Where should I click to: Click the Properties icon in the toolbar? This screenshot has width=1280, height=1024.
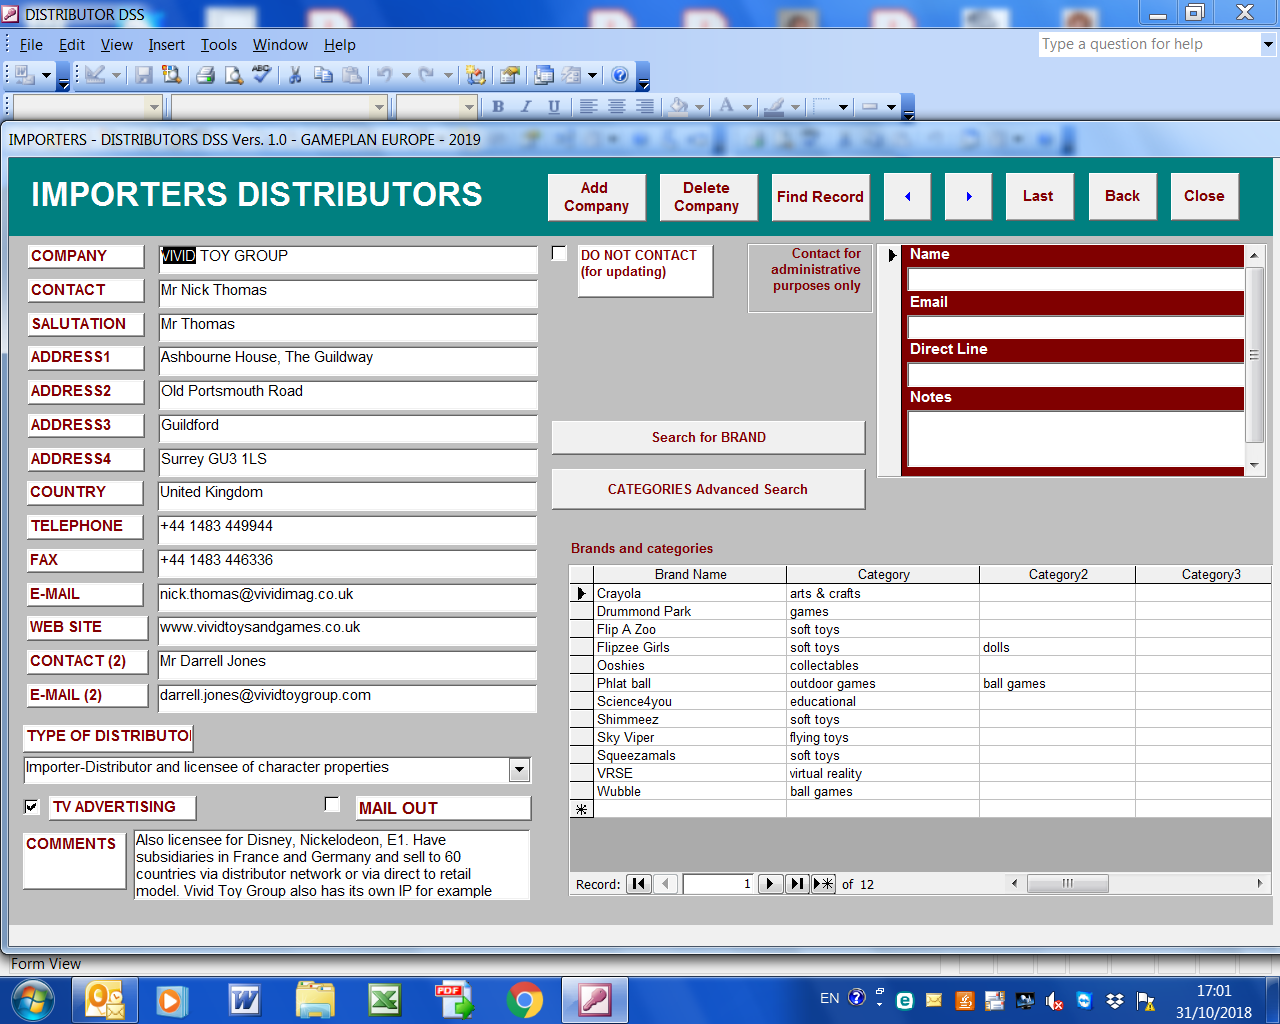point(509,75)
